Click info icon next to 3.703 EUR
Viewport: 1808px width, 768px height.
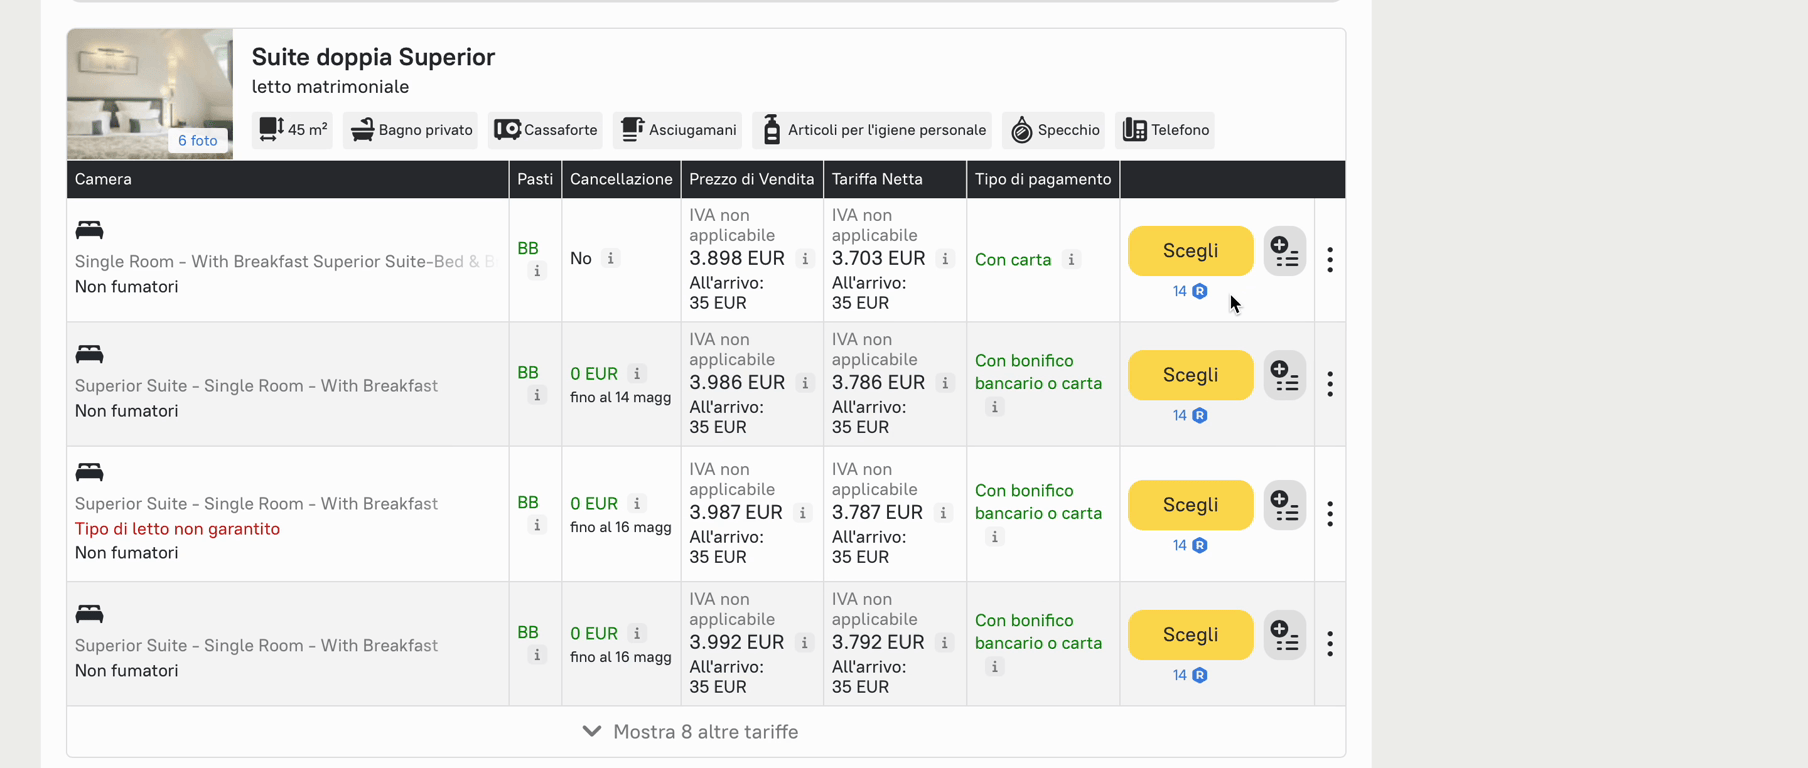pos(945,258)
